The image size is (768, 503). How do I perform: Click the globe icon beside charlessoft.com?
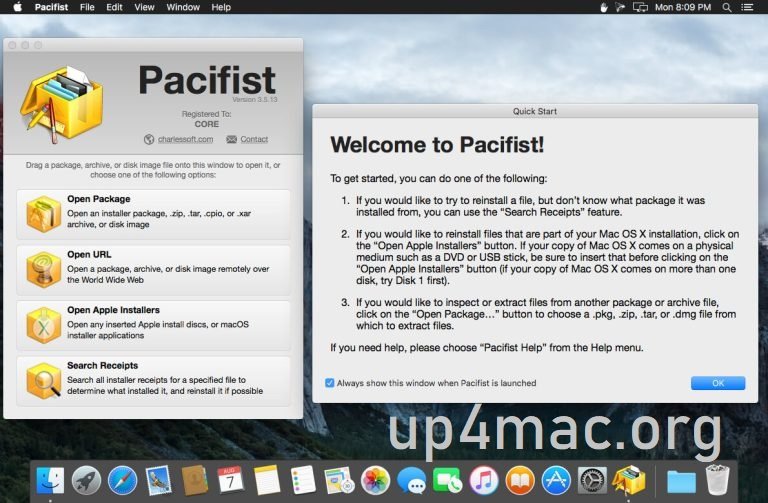click(149, 140)
